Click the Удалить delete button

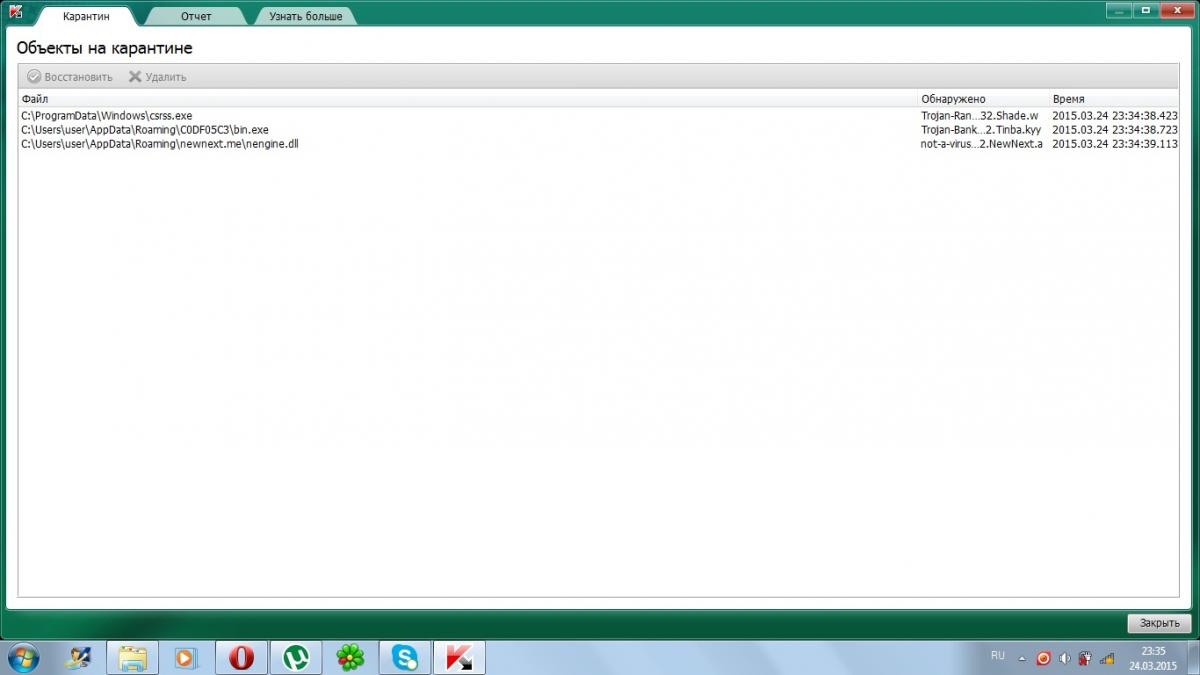[x=158, y=77]
